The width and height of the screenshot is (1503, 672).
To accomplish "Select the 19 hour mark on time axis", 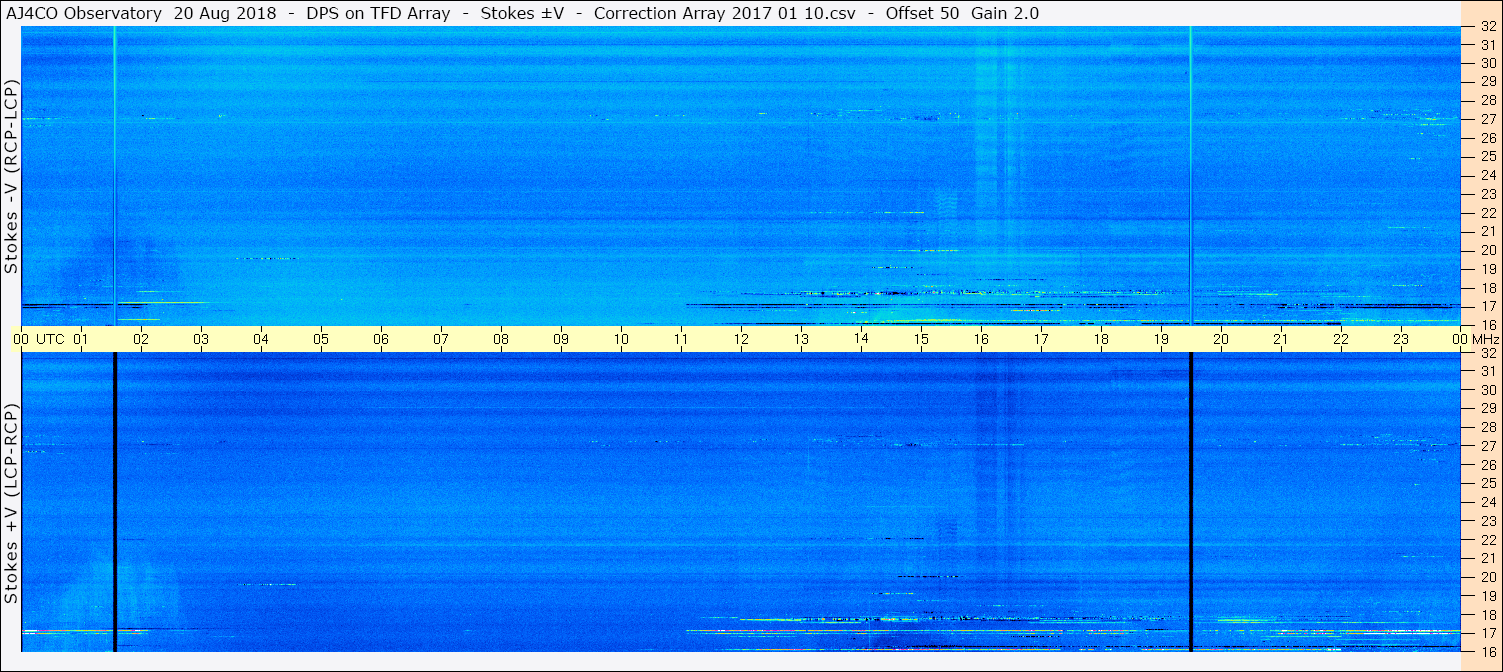I will (x=1161, y=339).
